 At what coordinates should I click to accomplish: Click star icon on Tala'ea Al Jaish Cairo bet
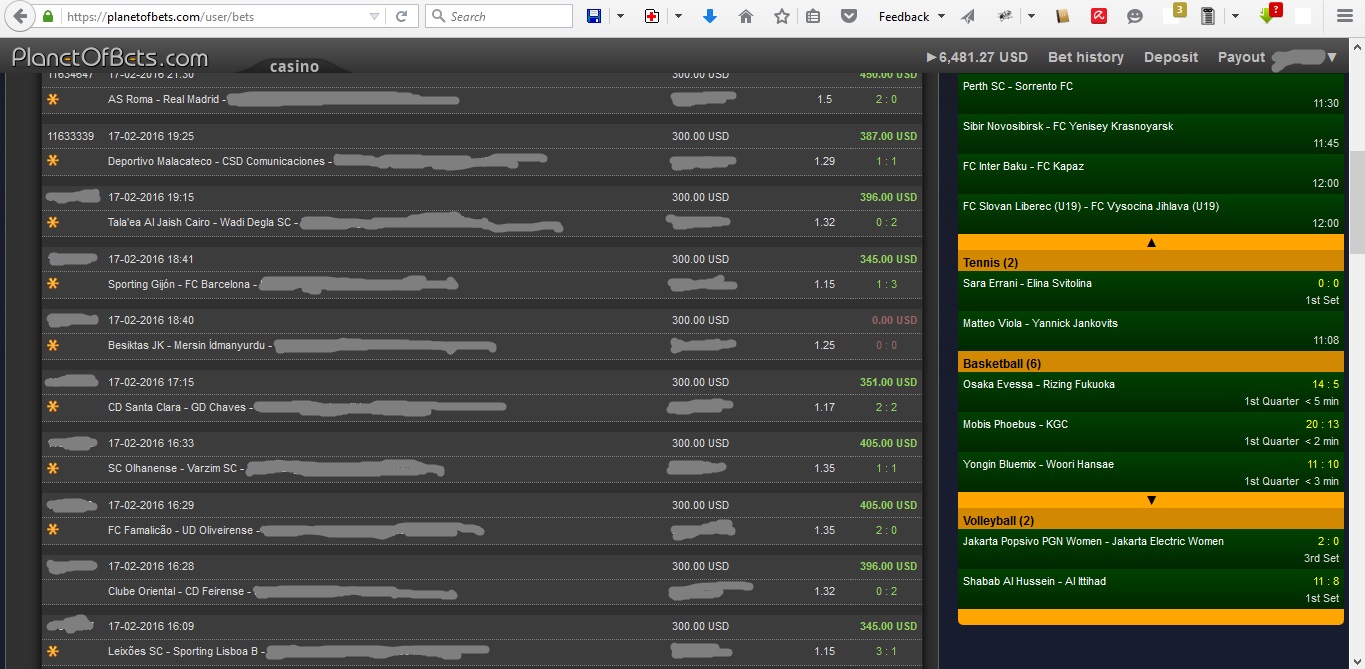[x=53, y=222]
